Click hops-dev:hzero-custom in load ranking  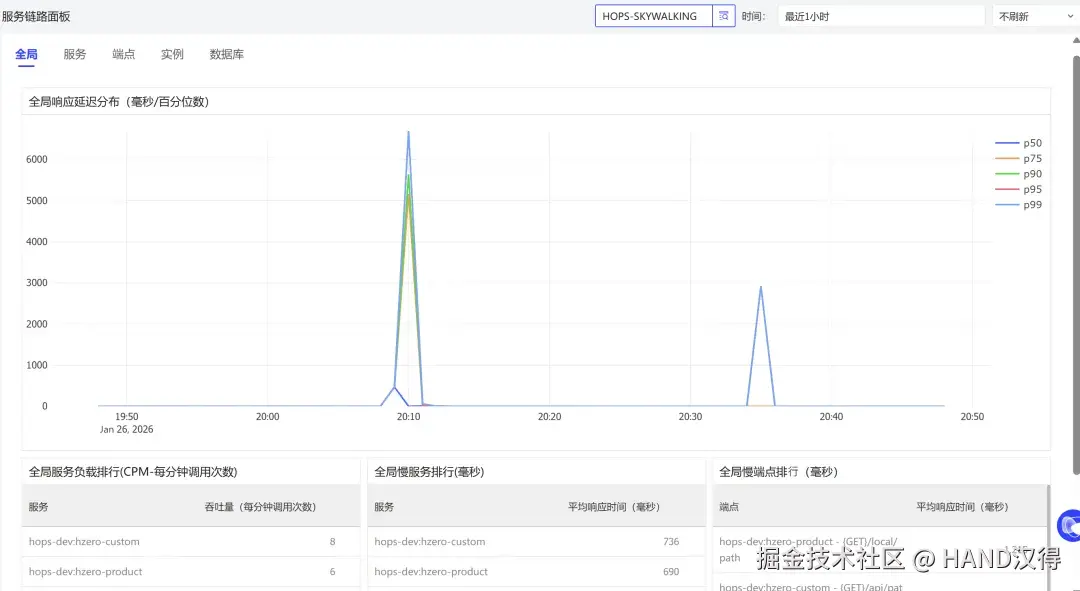pyautogui.click(x=84, y=541)
